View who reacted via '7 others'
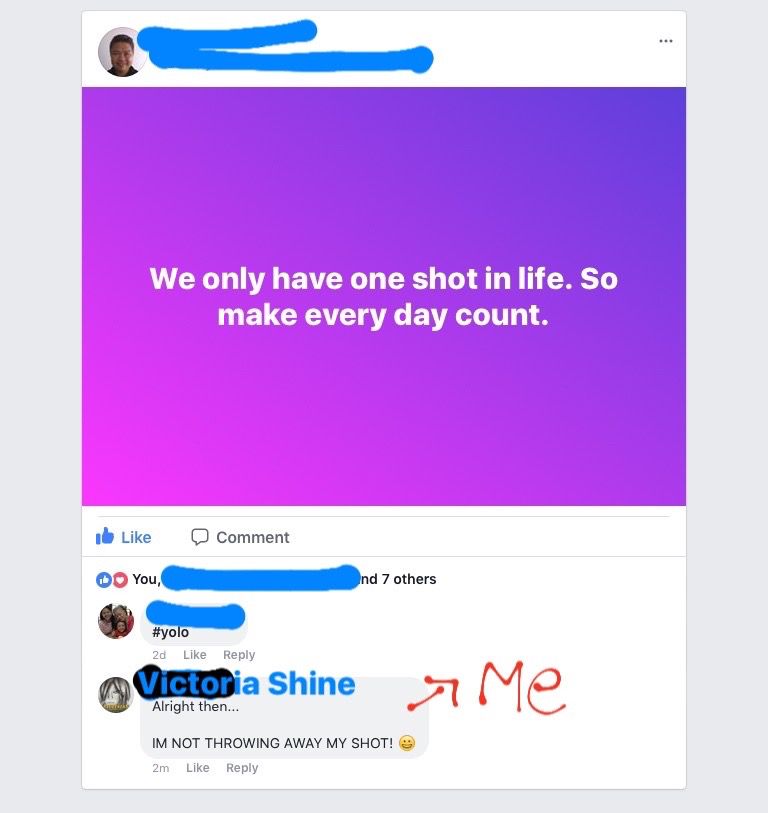 coord(409,579)
